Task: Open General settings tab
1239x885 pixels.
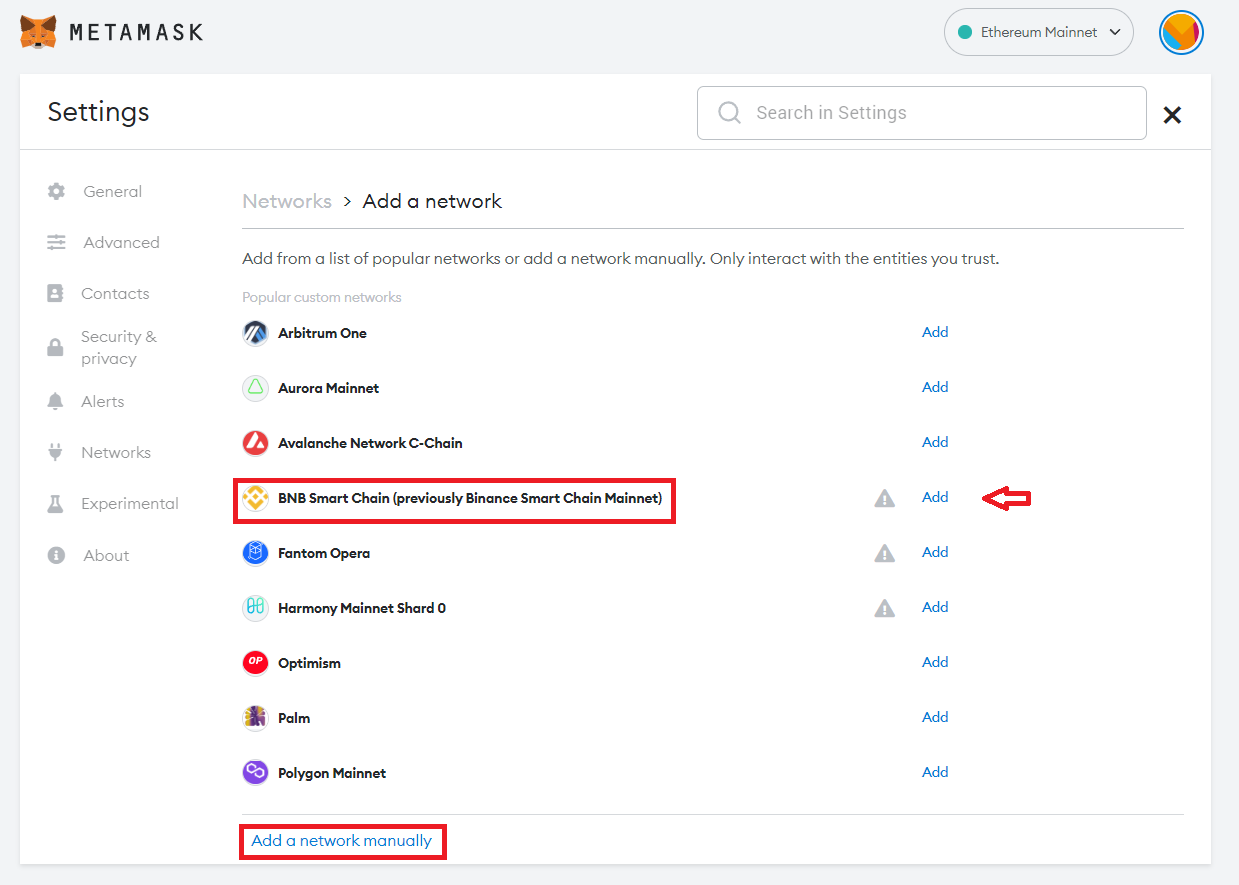Action: [x=112, y=191]
